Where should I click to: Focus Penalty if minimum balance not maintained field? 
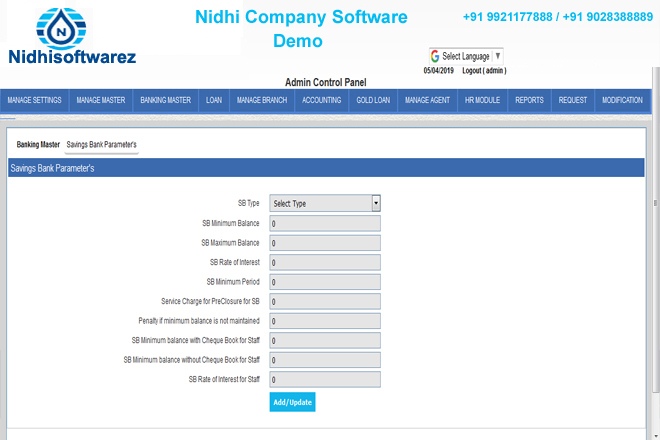pos(325,321)
